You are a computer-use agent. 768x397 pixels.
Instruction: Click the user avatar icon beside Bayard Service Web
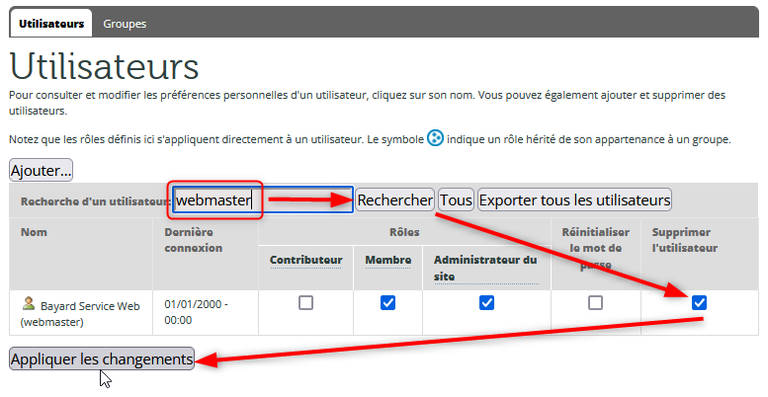coord(29,304)
